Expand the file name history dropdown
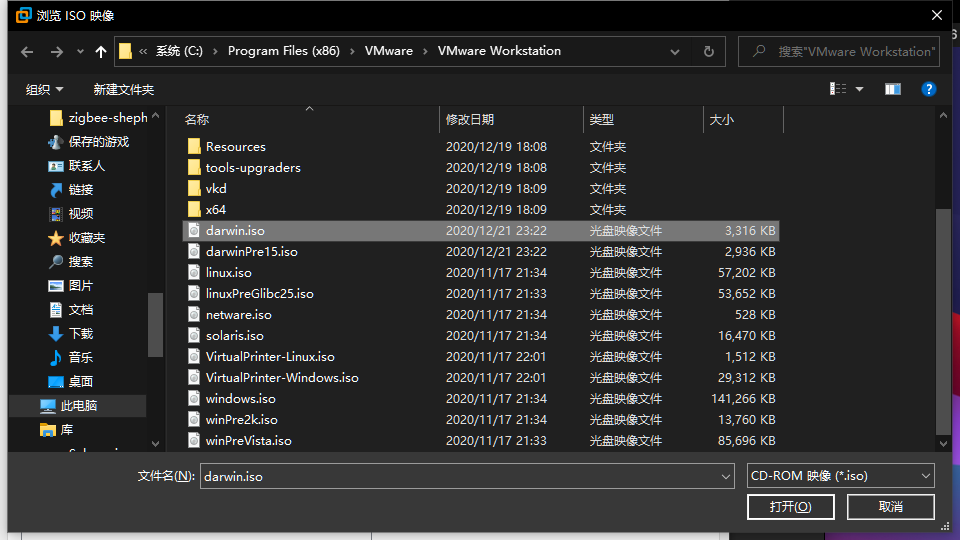 tap(726, 476)
